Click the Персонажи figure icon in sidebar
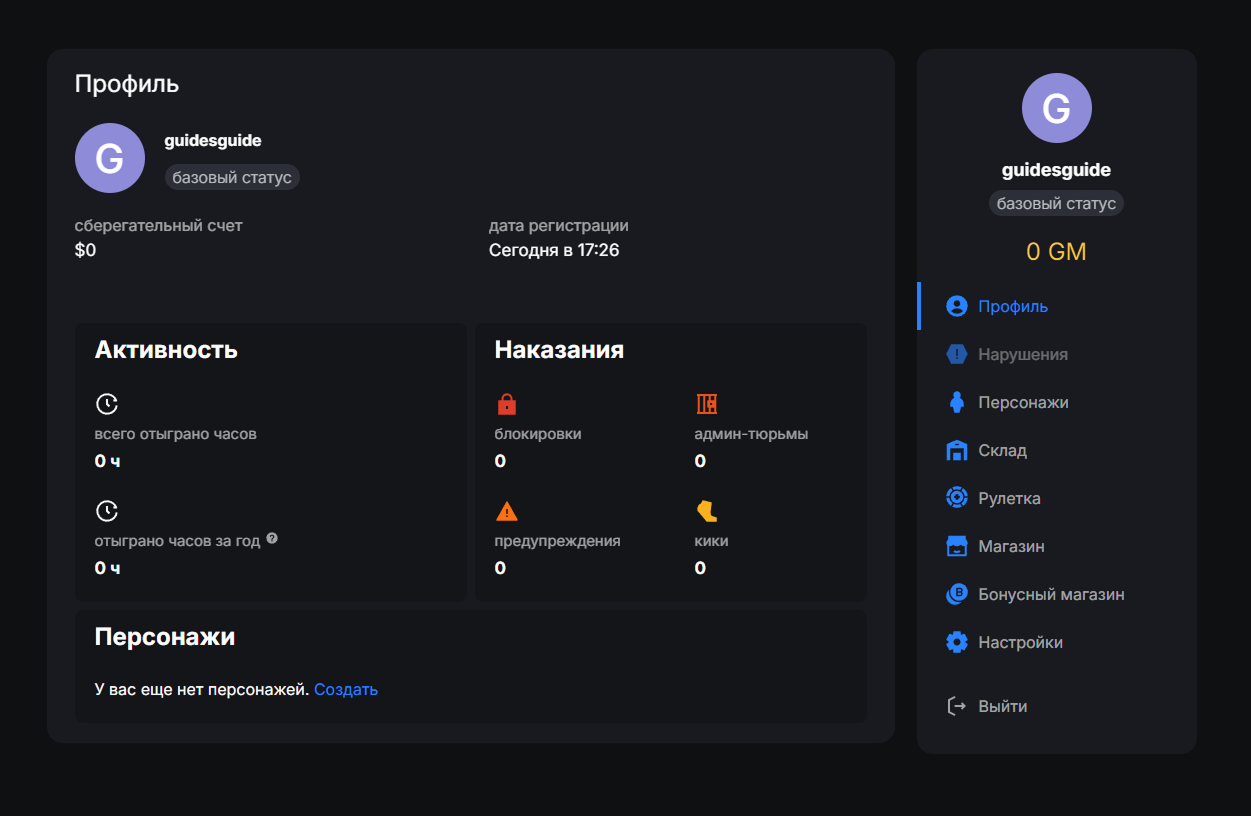This screenshot has width=1251, height=816. pyautogui.click(x=957, y=402)
